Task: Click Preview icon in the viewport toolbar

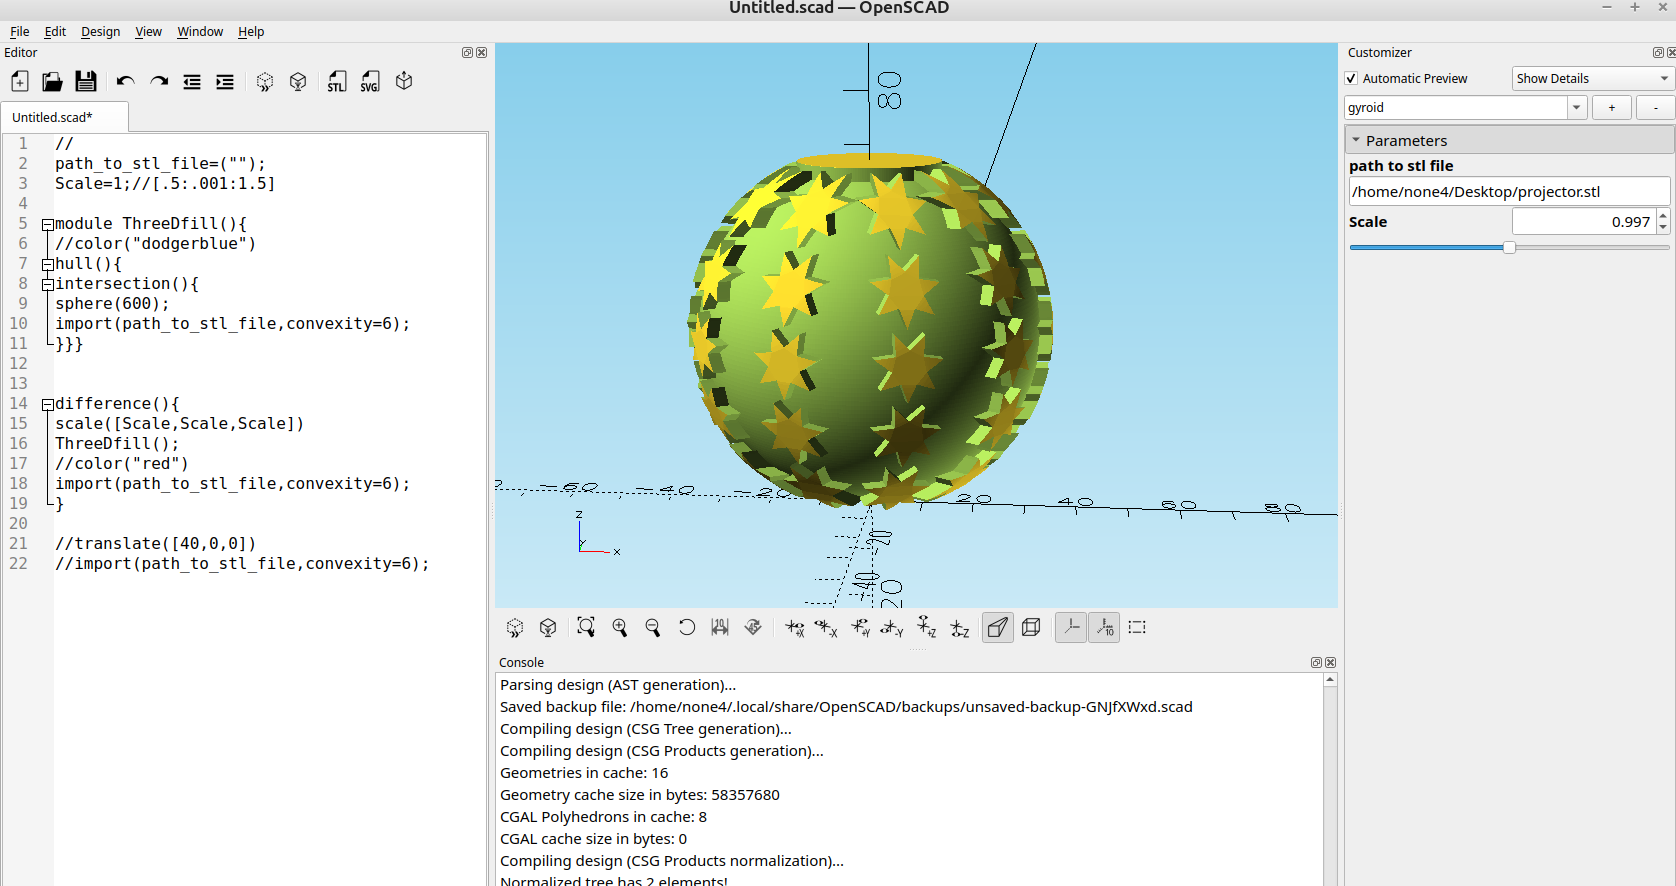Action: [x=515, y=627]
